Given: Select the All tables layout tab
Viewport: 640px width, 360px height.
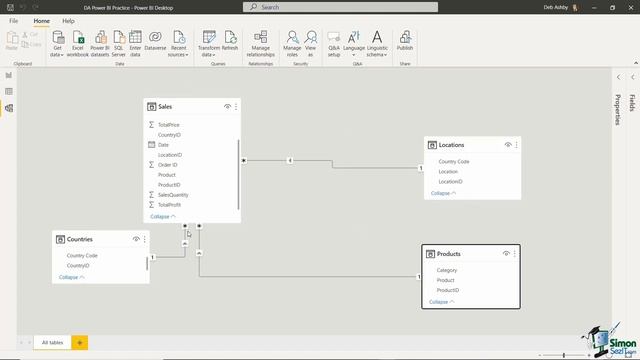Looking at the screenshot, I should coord(53,342).
